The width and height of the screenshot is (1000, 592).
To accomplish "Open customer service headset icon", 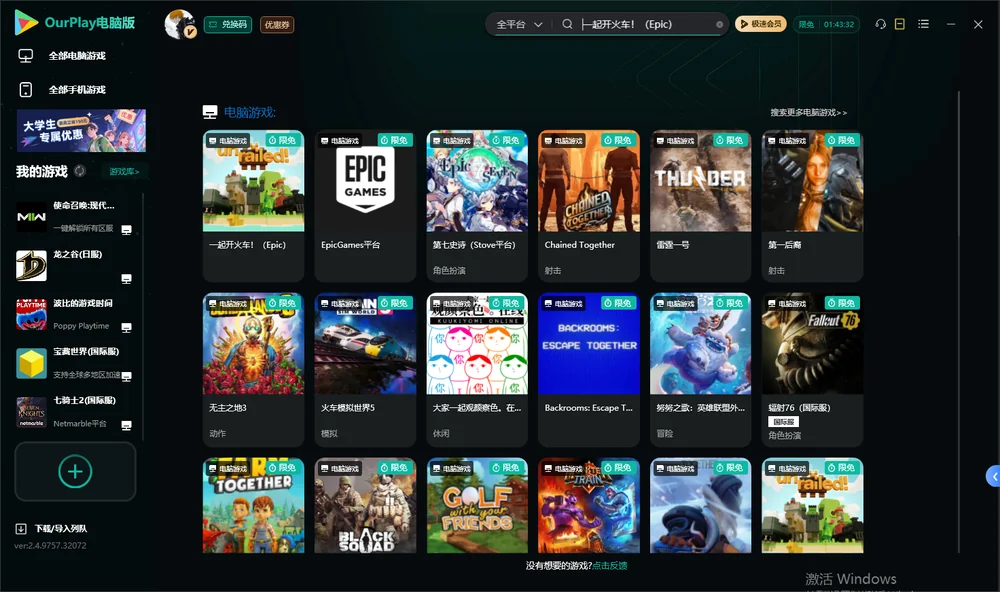I will click(881, 24).
